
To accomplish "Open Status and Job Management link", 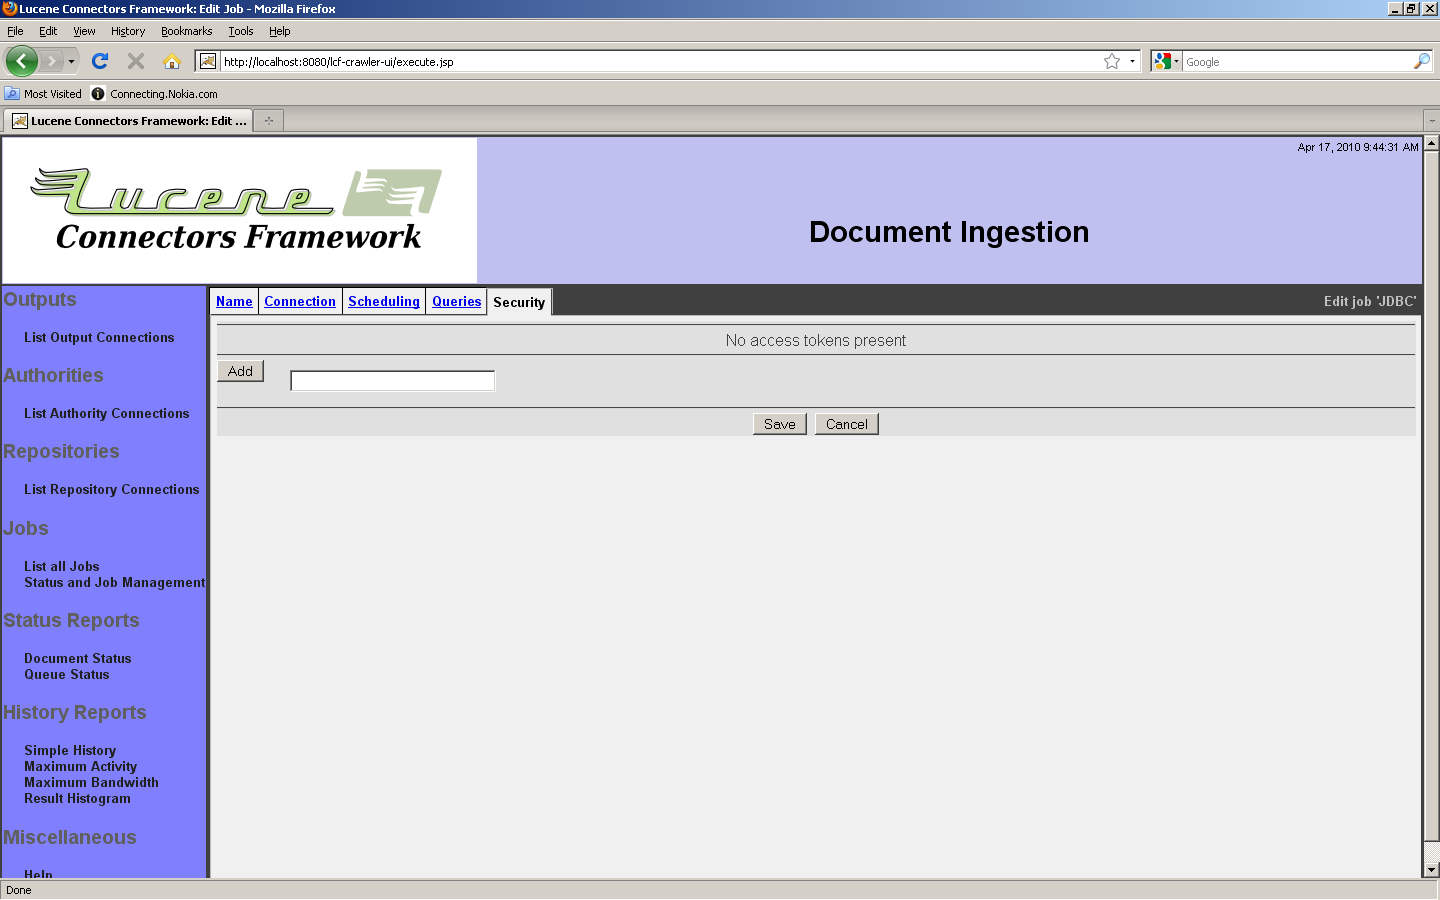I will click(115, 583).
